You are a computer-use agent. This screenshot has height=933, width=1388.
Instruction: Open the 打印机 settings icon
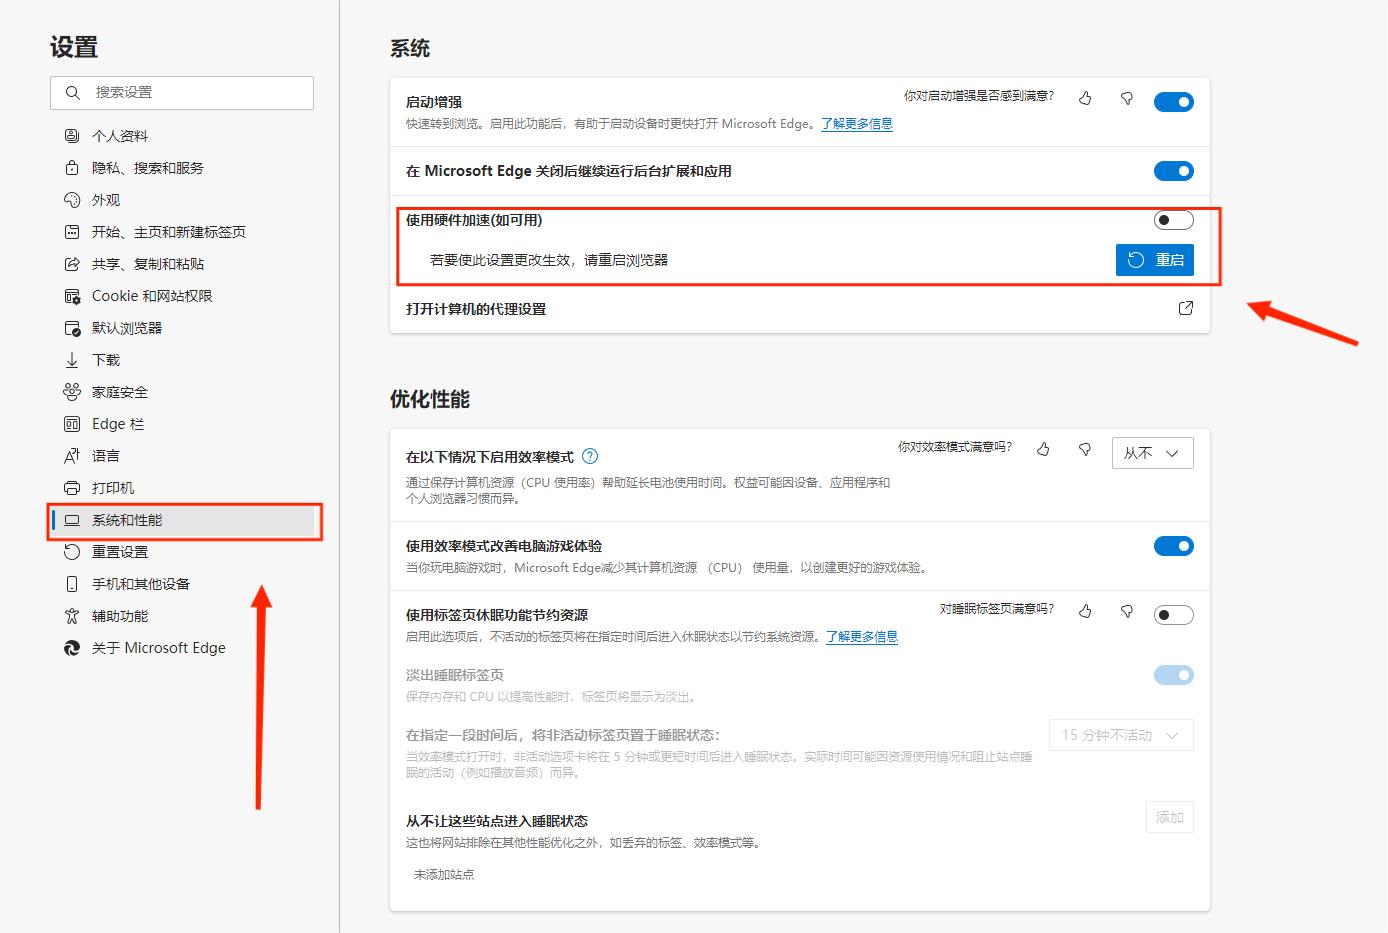[x=71, y=487]
